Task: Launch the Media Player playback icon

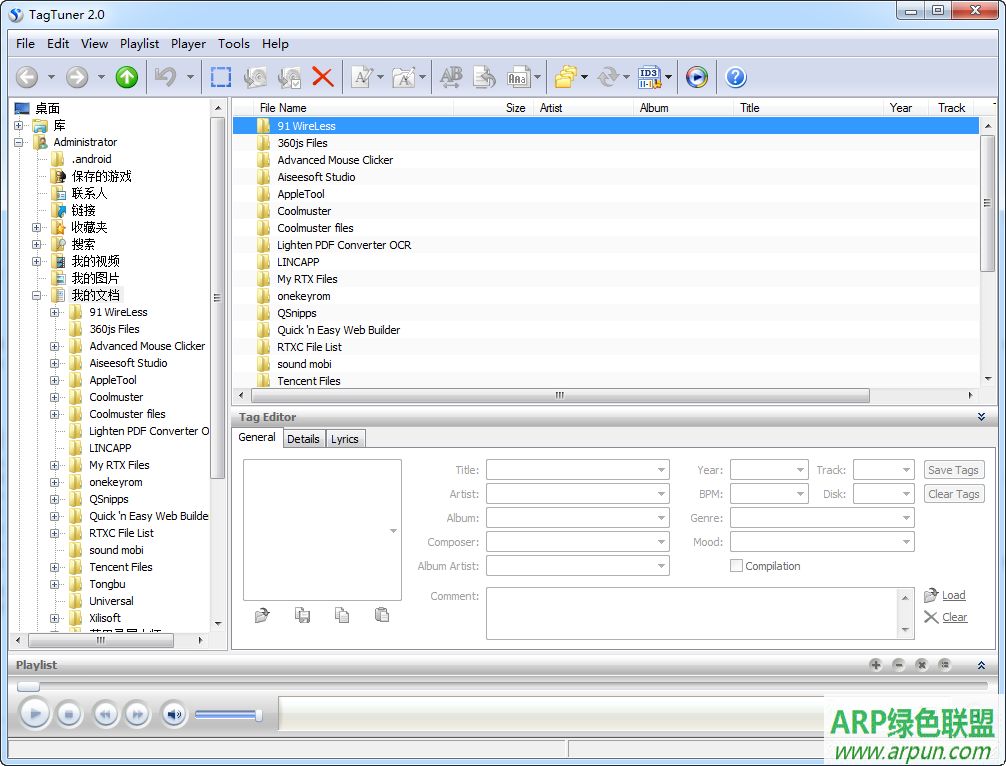Action: point(697,77)
